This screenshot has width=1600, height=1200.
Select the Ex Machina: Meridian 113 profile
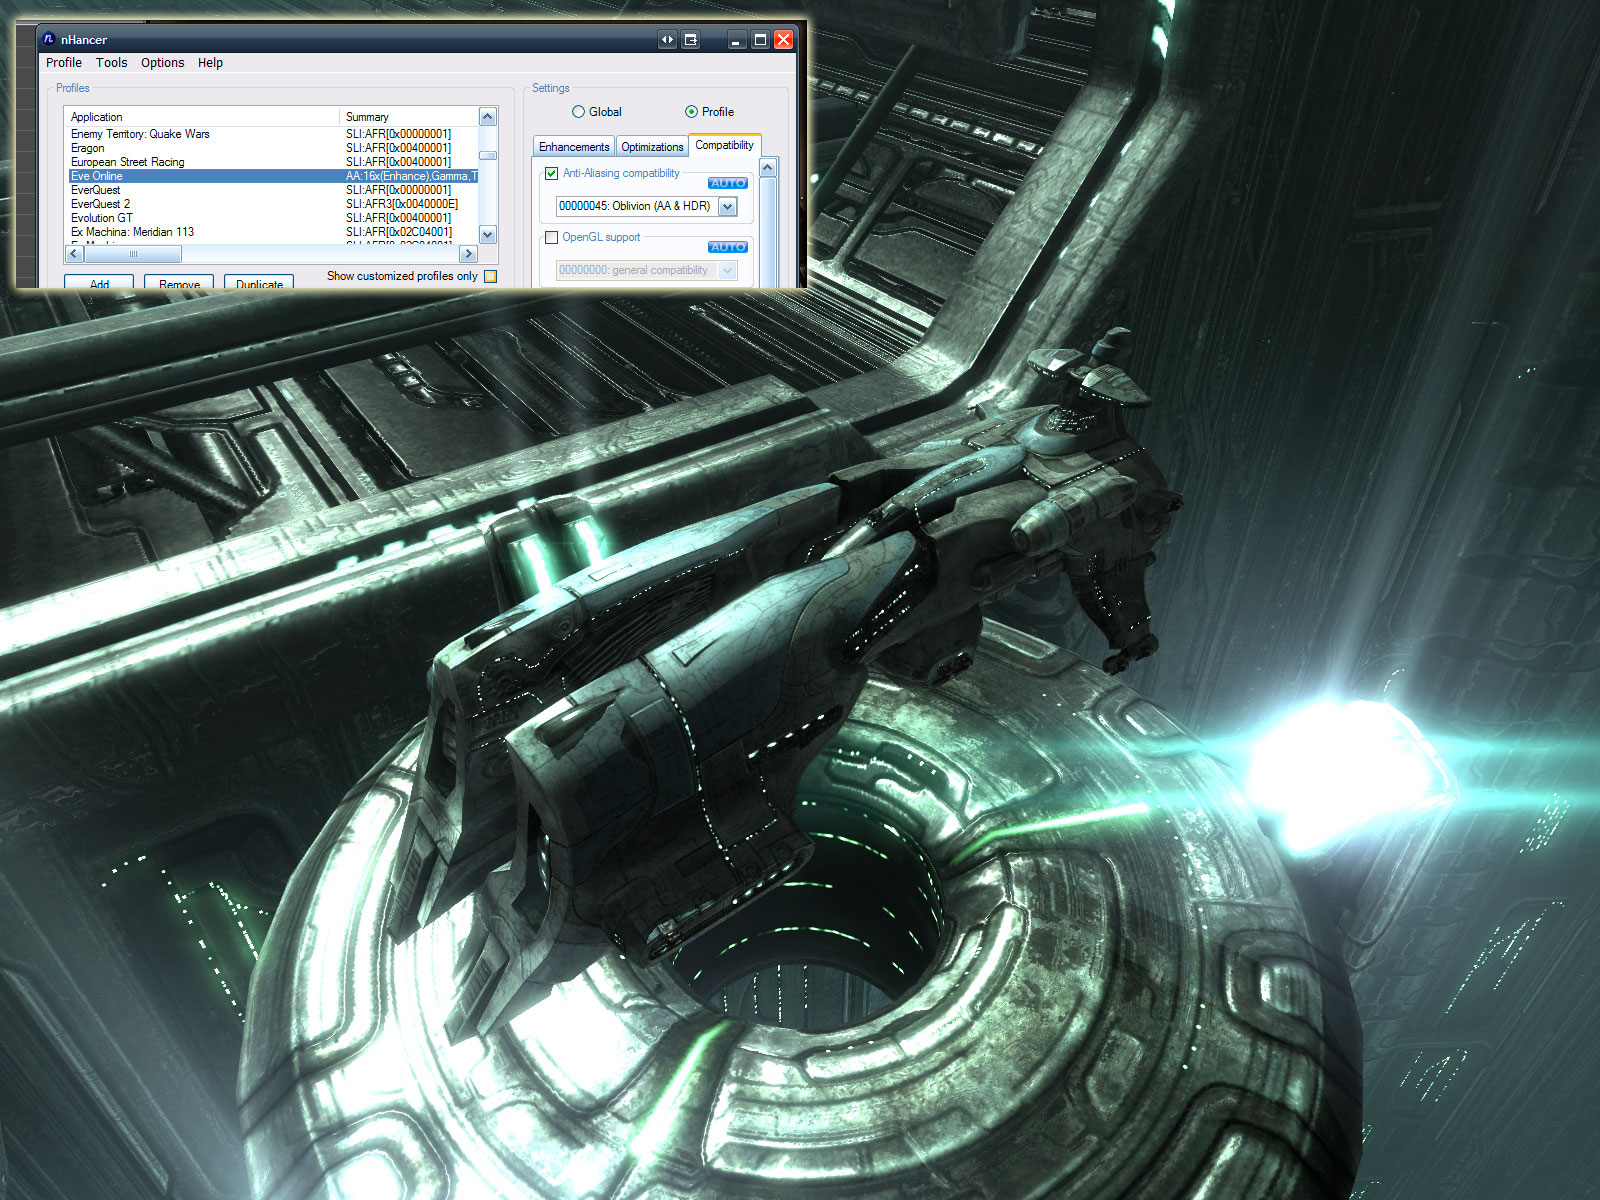[133, 232]
